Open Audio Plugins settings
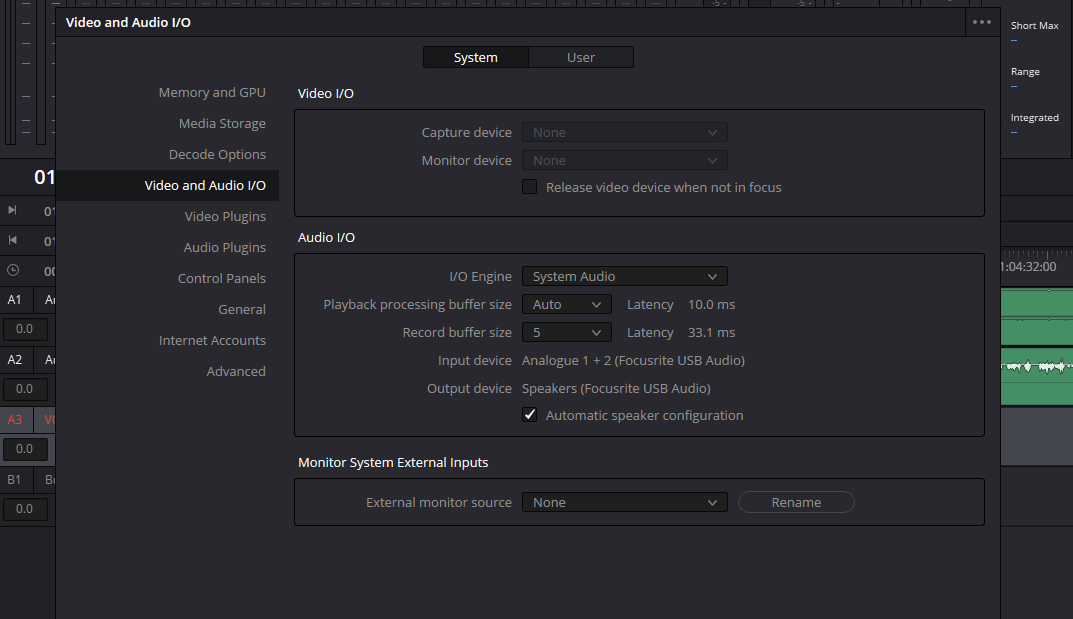 coord(224,248)
